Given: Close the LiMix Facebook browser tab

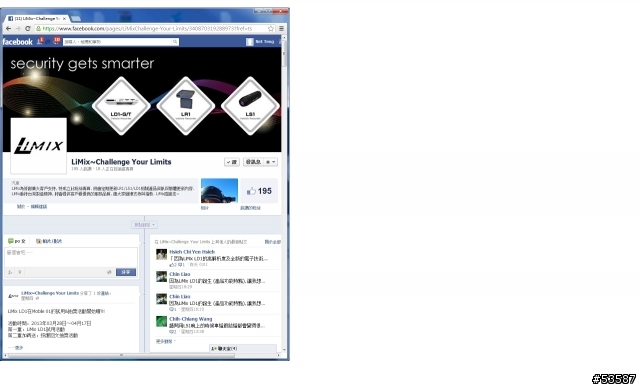Looking at the screenshot, I should coord(64,18).
